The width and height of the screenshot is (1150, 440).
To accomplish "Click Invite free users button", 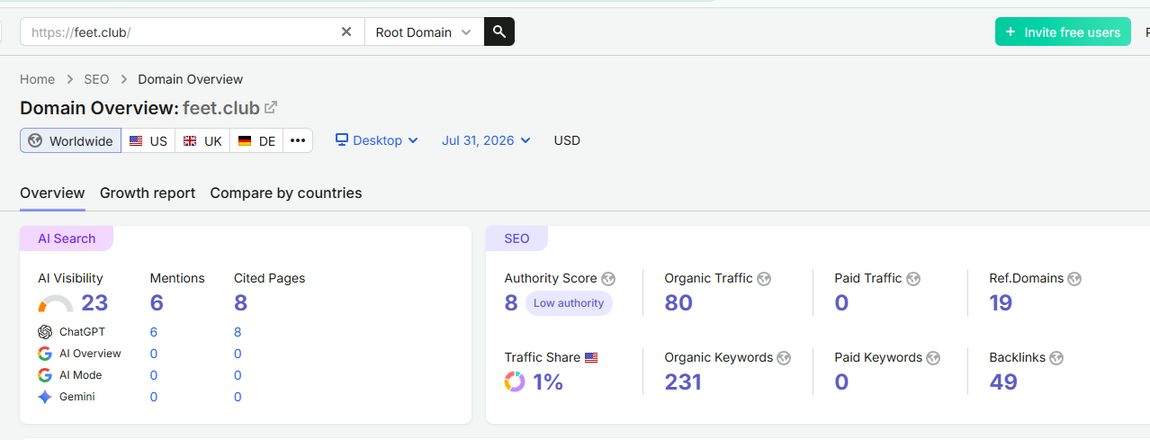I will (1063, 32).
